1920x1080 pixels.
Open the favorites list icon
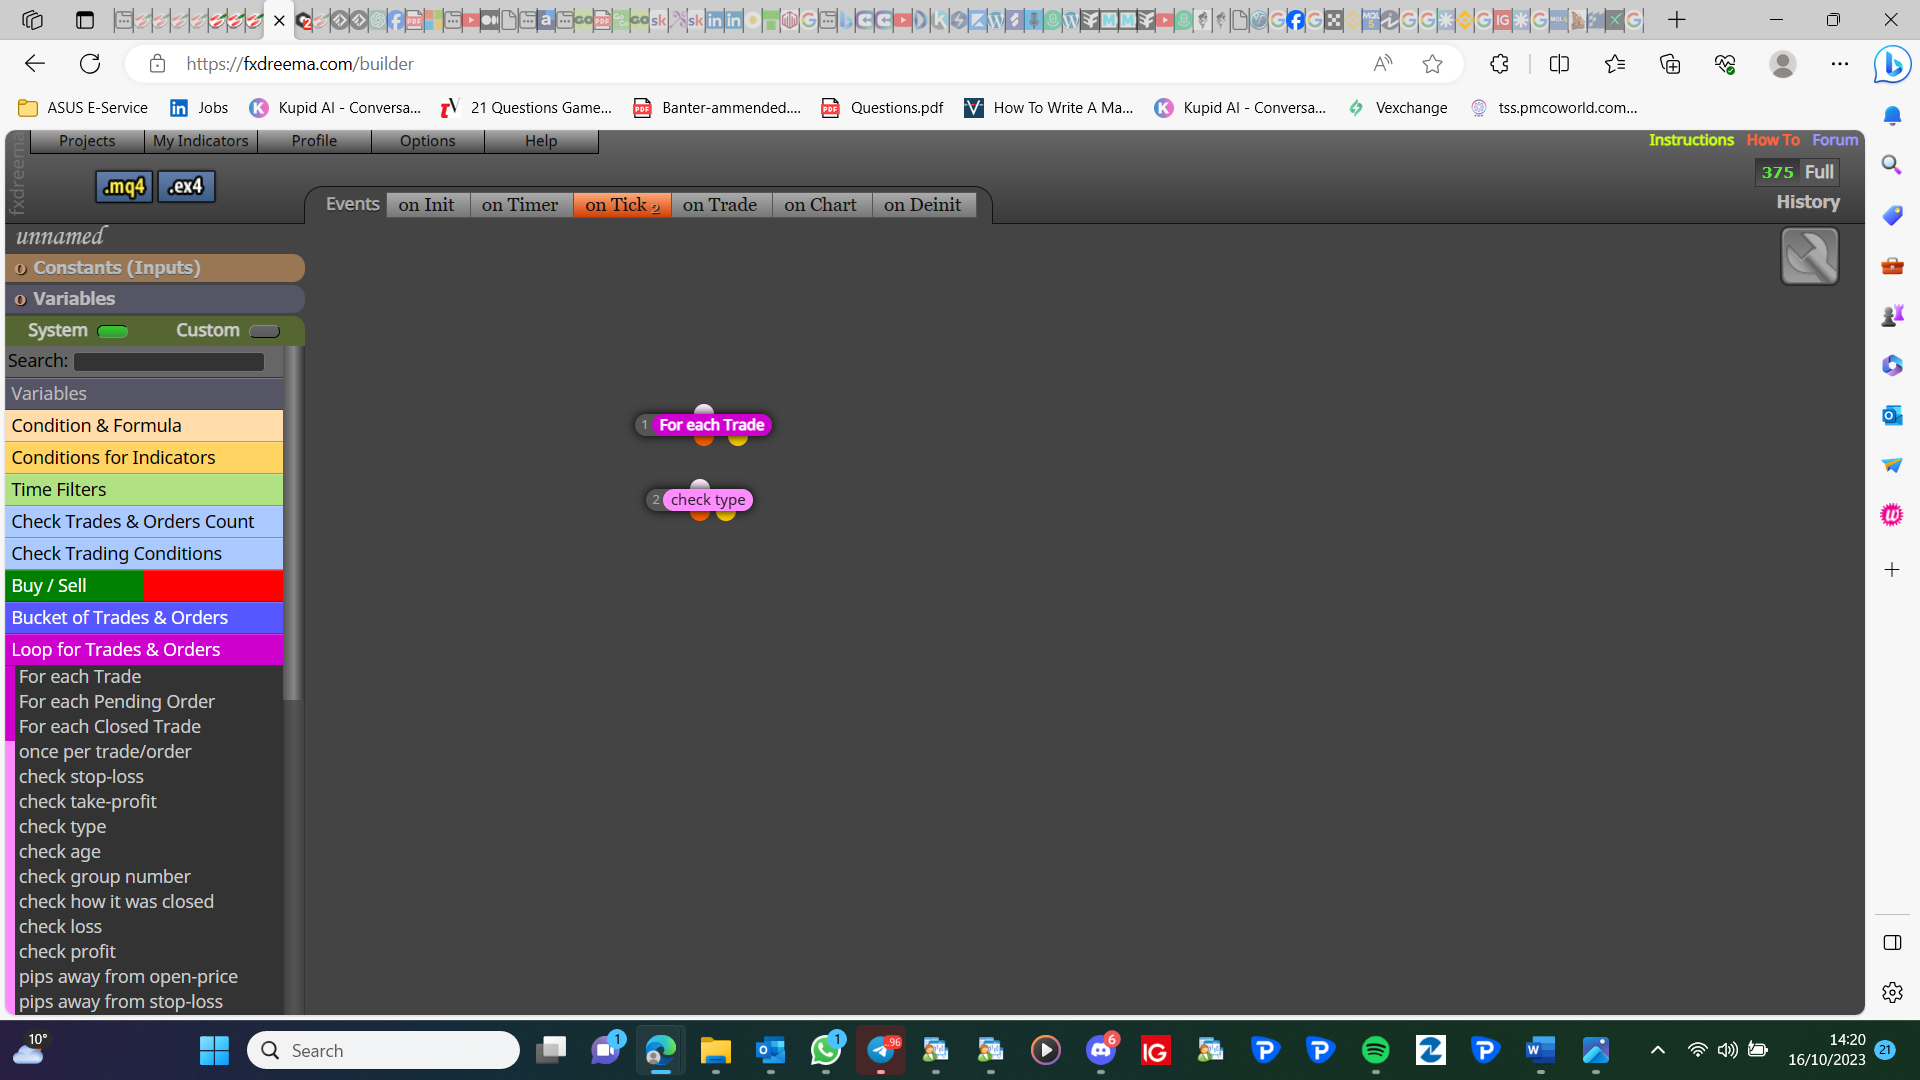point(1614,64)
